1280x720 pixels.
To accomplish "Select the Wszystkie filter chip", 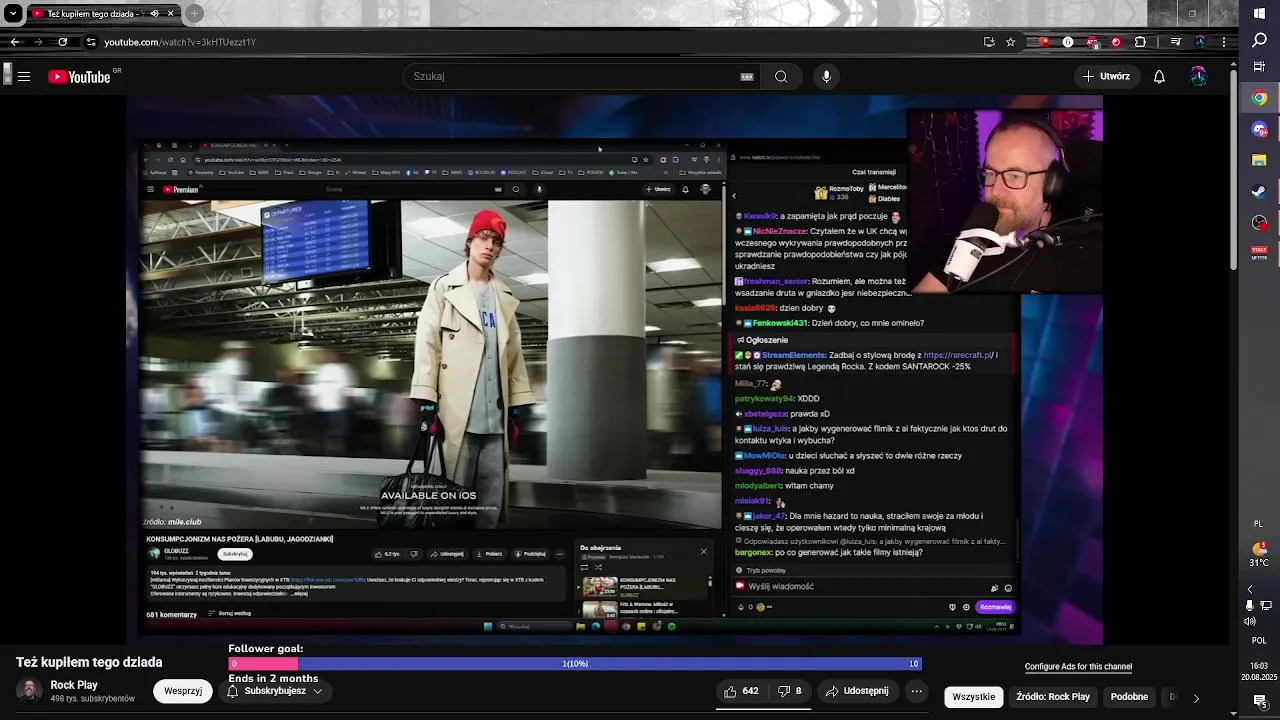I will [x=973, y=697].
